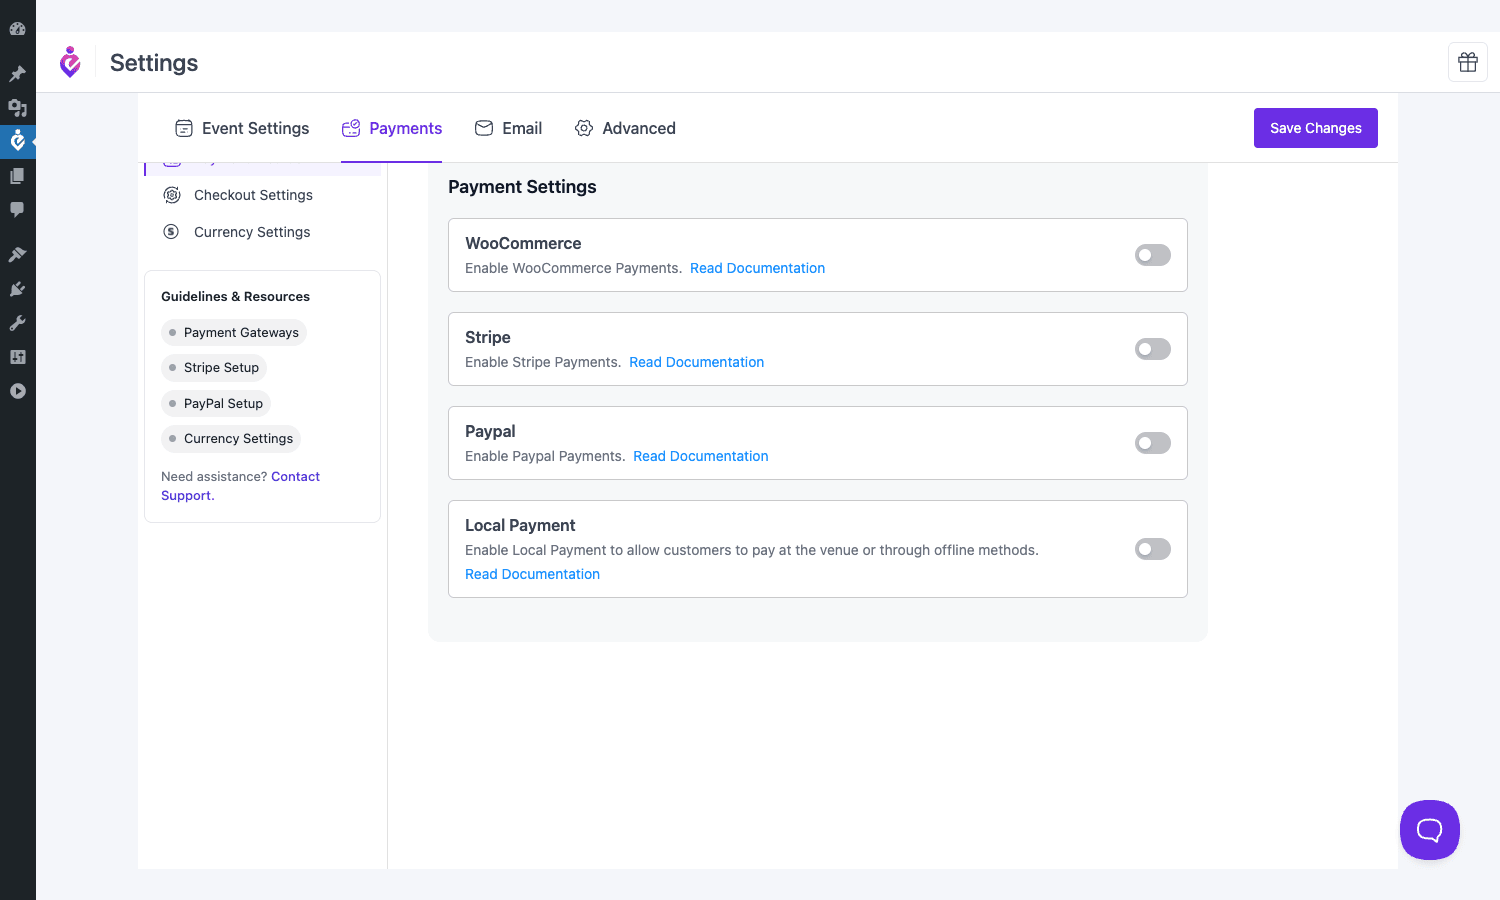The width and height of the screenshot is (1500, 900).
Task: Click the calendar icon of Event Settings
Action: [x=184, y=128]
